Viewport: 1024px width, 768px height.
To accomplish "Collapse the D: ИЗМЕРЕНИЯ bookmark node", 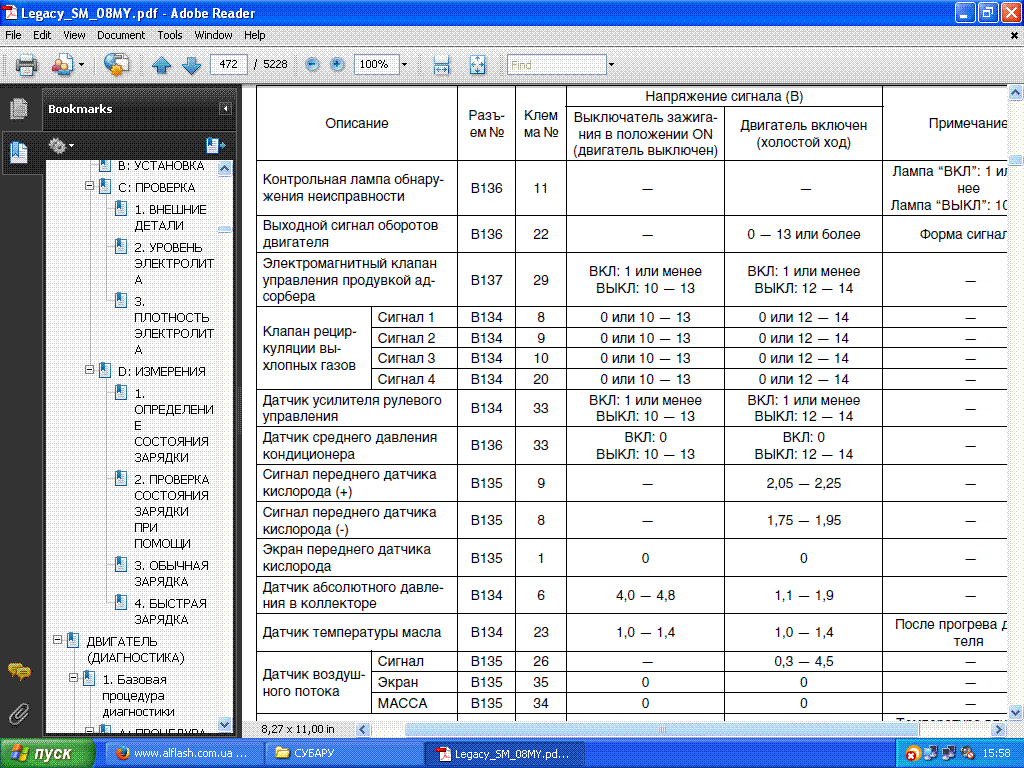I will (x=89, y=370).
